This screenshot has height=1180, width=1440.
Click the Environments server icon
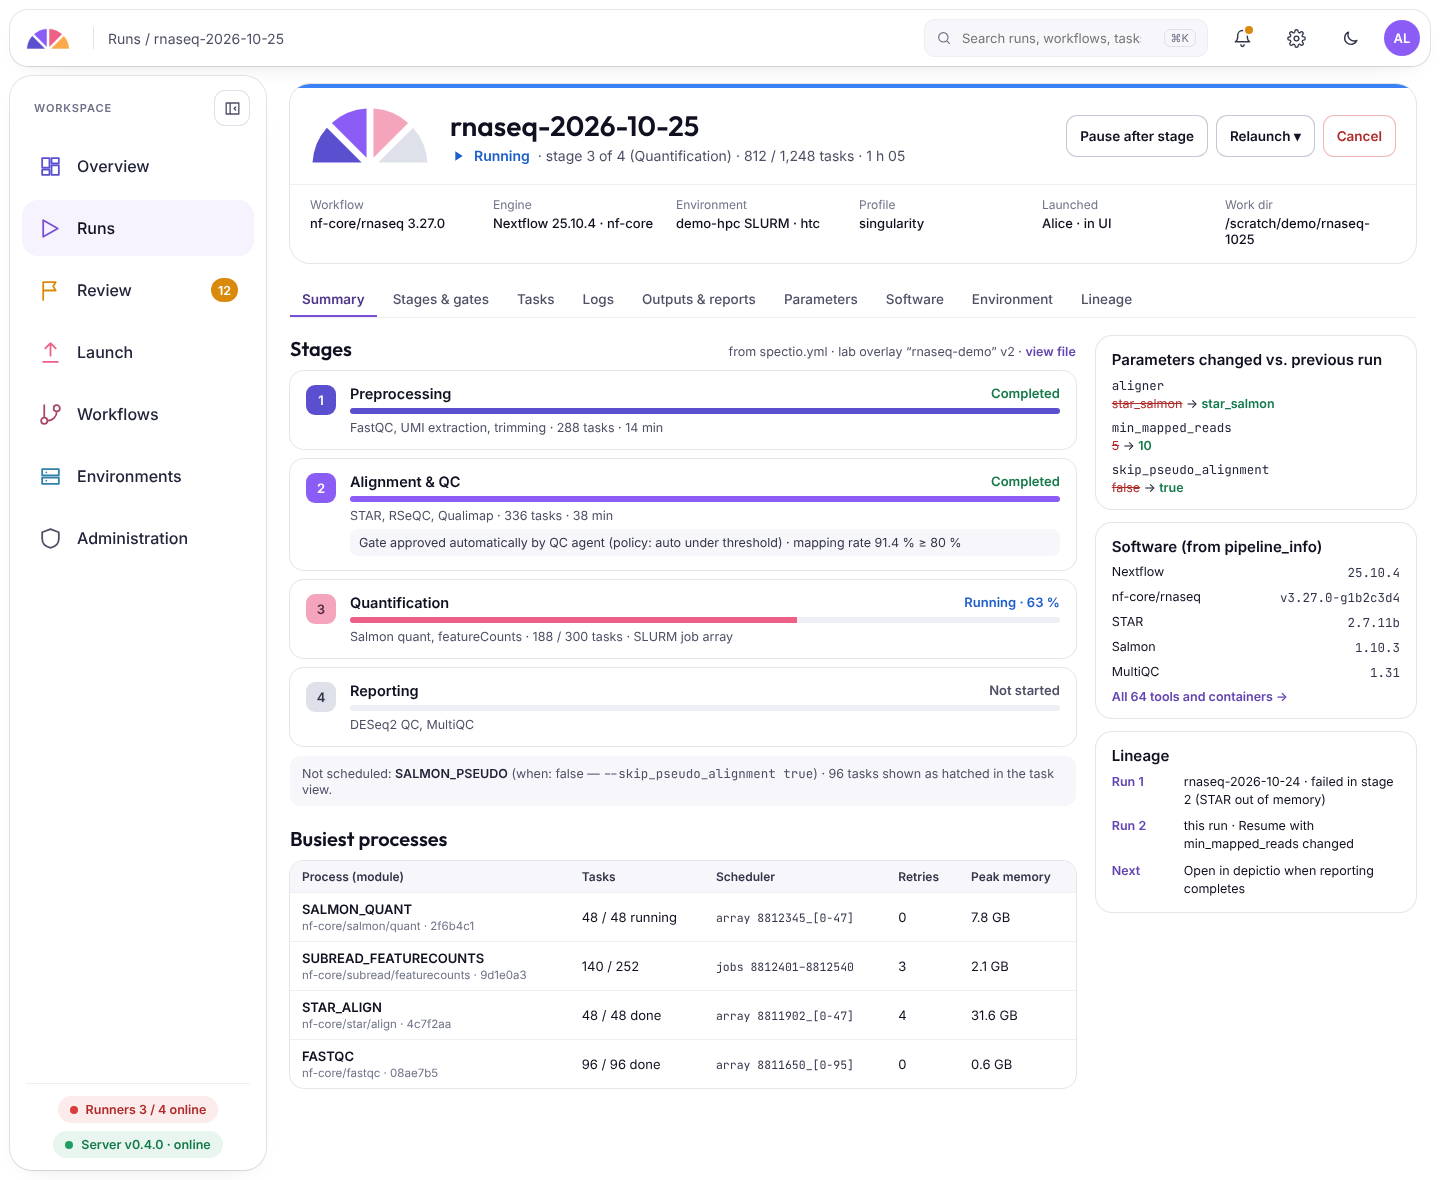tap(50, 476)
